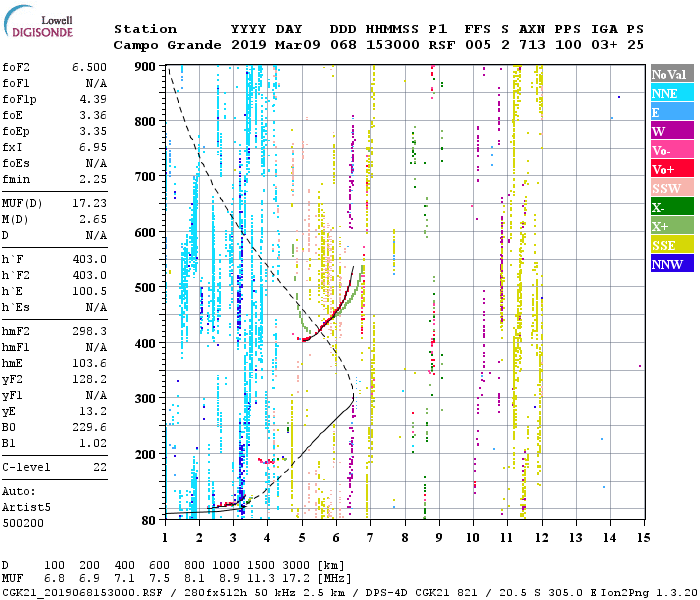Screen dimensions: 700x600
Task: Click the fmin value 2.25
Action: (x=93, y=179)
